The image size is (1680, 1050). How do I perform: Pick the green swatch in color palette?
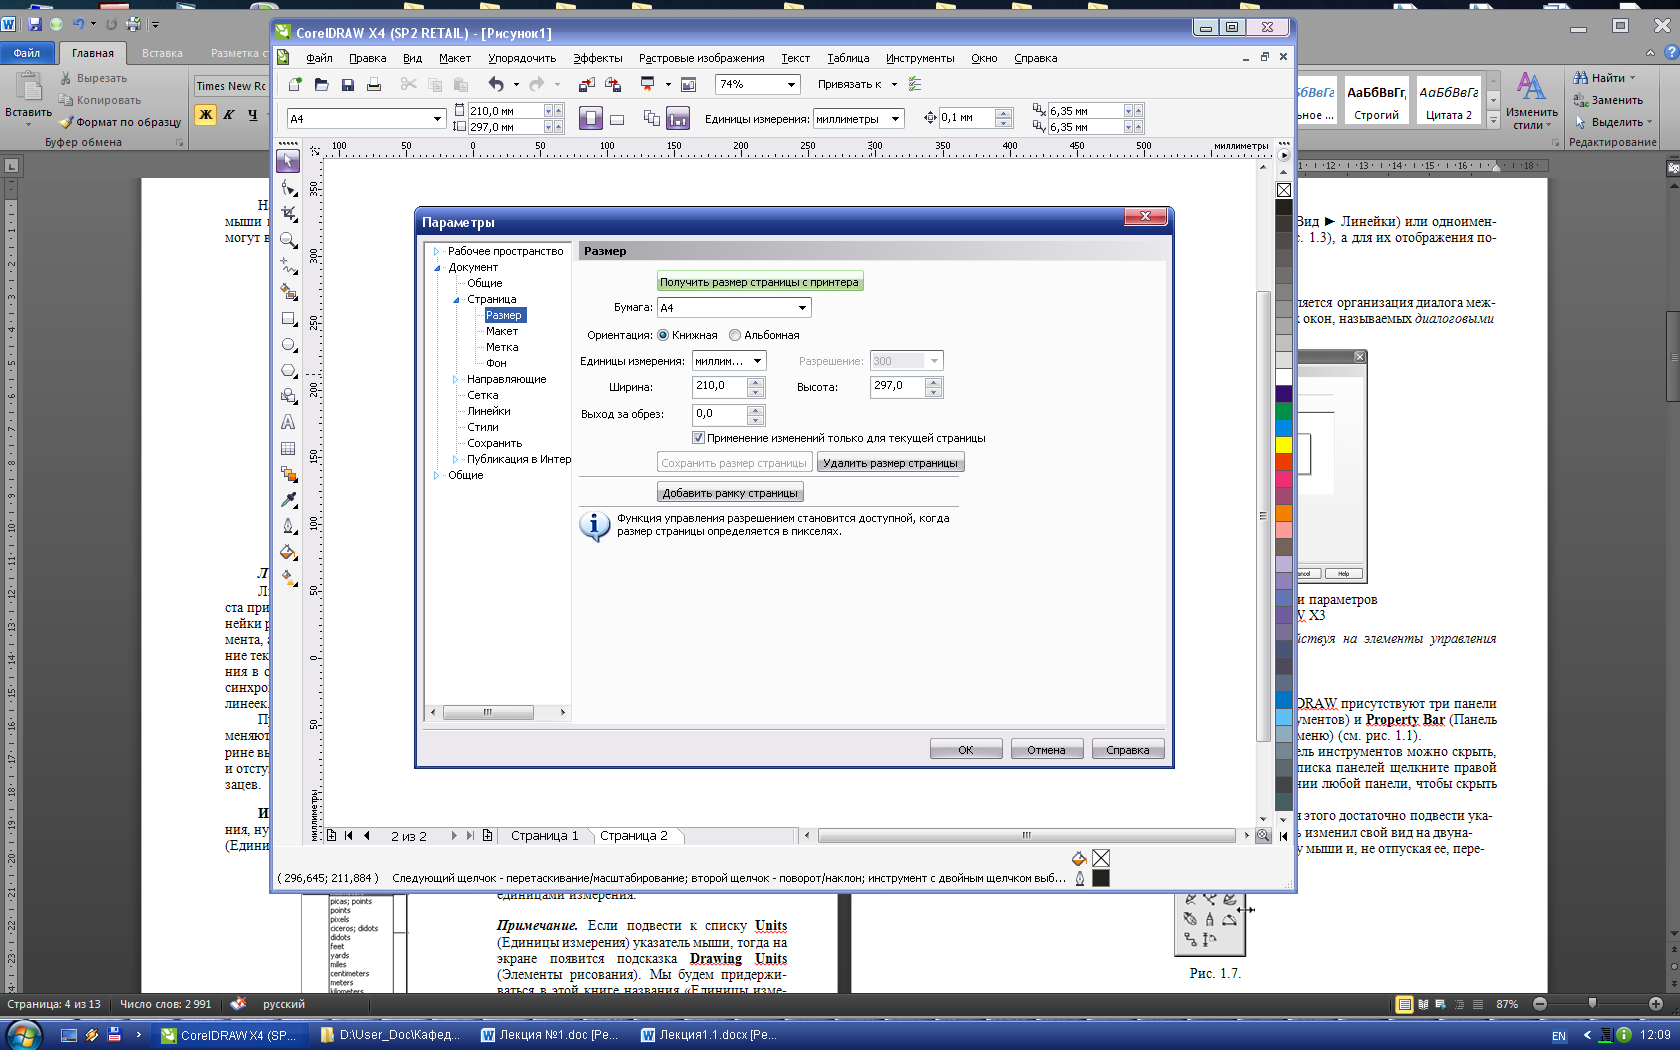[1284, 411]
